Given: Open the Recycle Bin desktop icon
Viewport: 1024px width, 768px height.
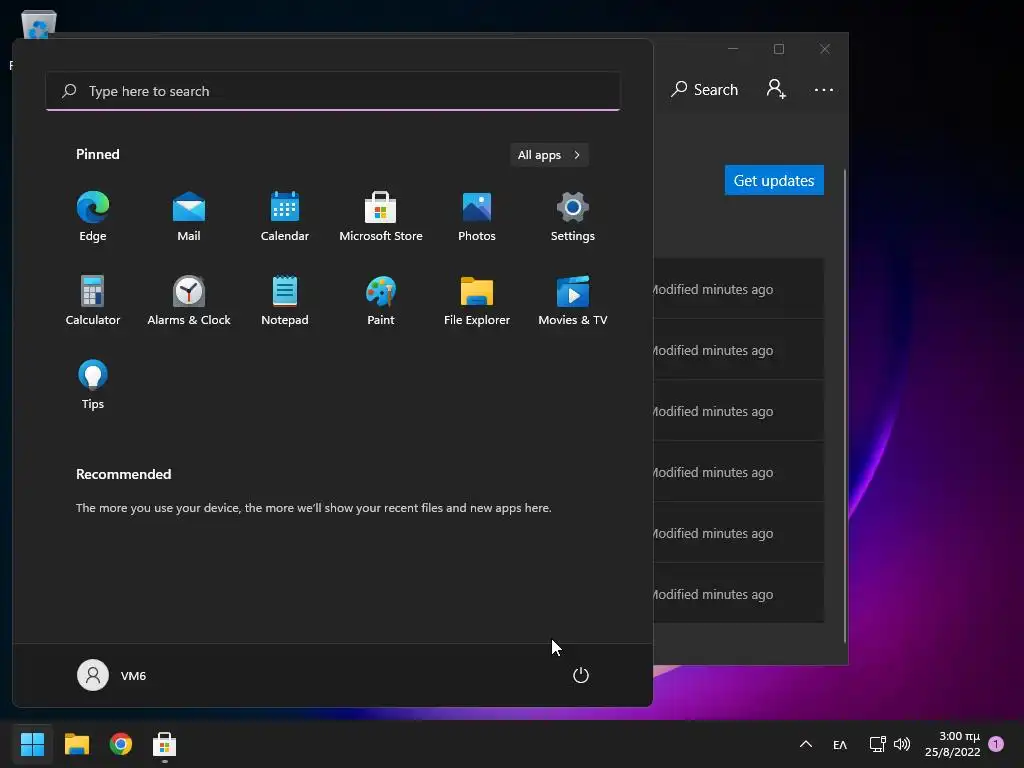Looking at the screenshot, I should pos(39,25).
